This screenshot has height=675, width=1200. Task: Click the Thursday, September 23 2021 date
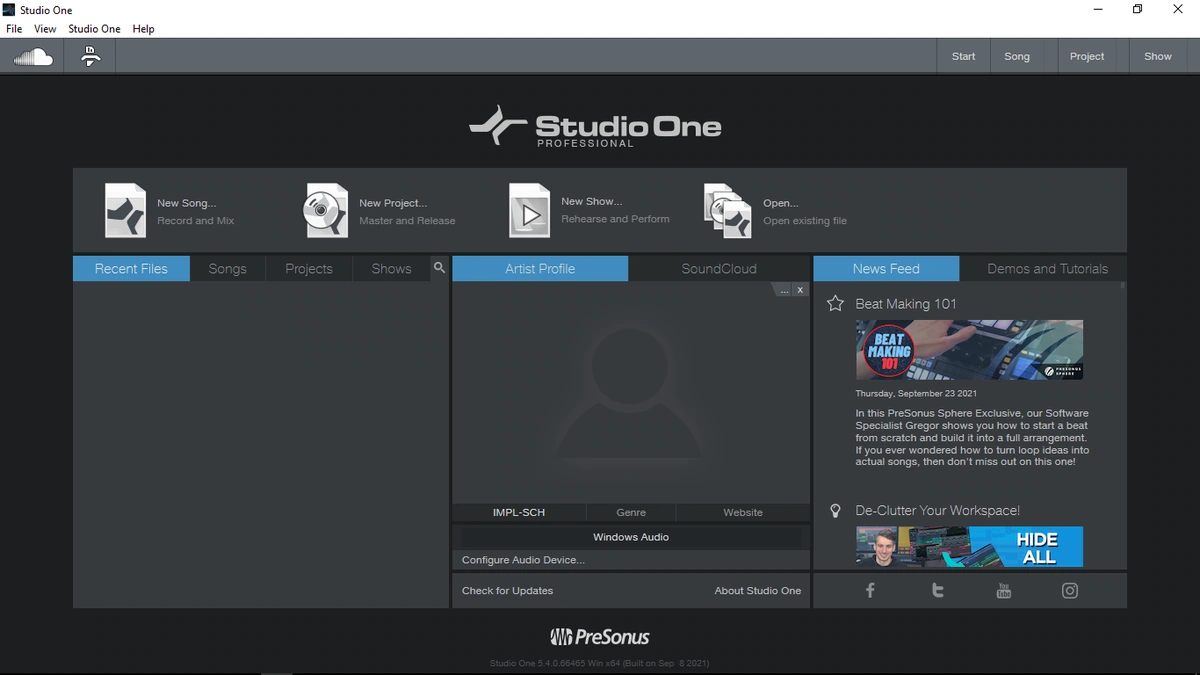916,394
